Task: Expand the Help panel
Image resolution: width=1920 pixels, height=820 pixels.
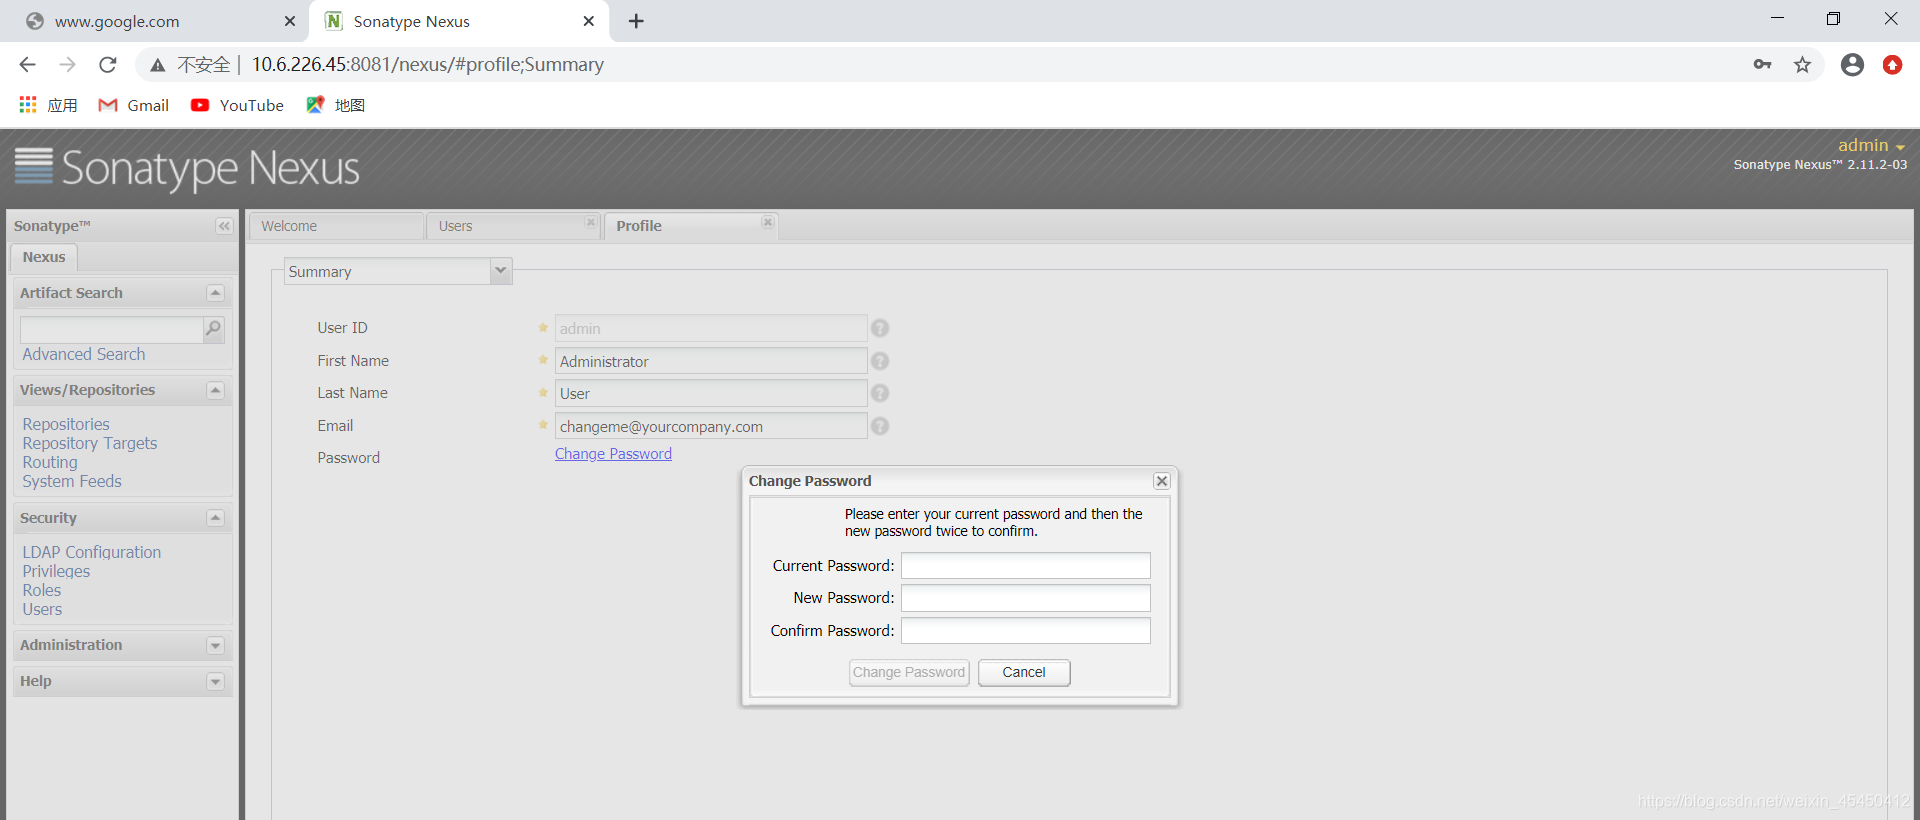Action: click(x=215, y=682)
